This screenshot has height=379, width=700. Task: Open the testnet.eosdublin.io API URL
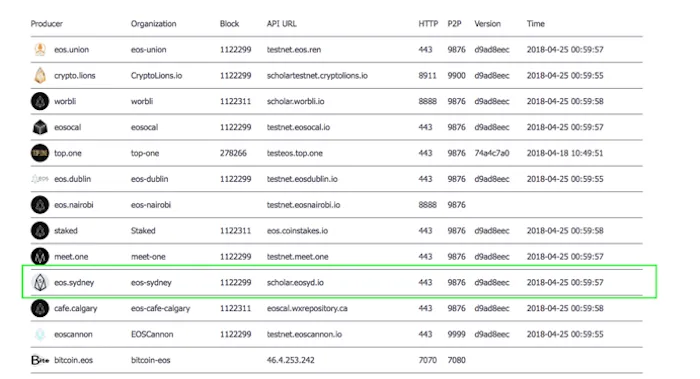(x=302, y=179)
